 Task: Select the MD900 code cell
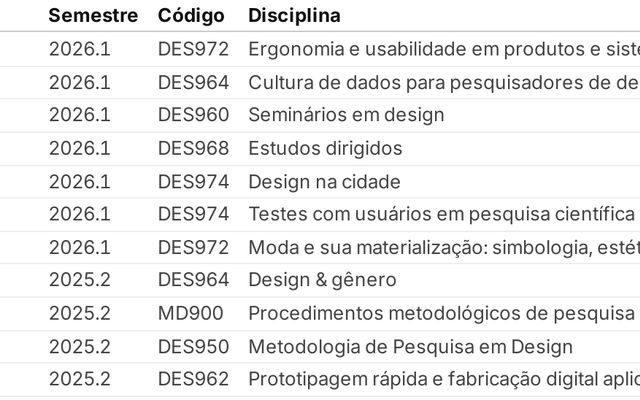(x=191, y=313)
